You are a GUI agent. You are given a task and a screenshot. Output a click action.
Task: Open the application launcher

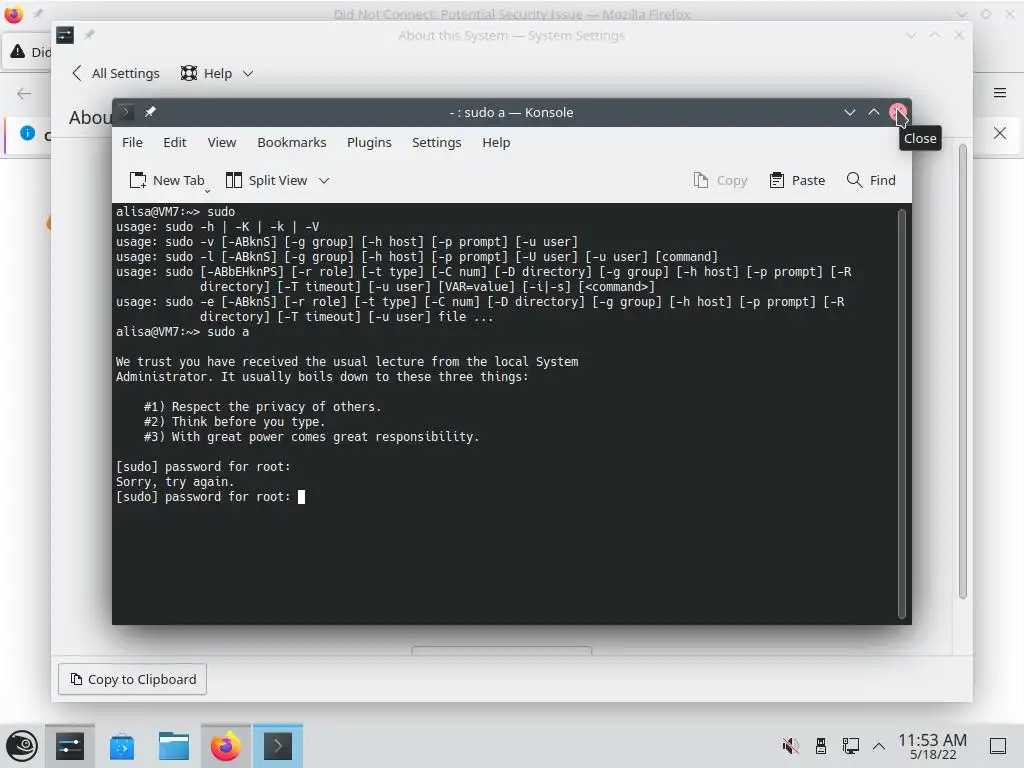(x=22, y=746)
